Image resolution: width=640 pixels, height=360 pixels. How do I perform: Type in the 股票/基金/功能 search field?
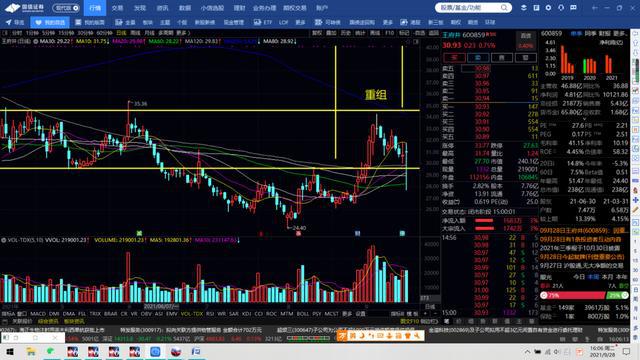coord(469,8)
